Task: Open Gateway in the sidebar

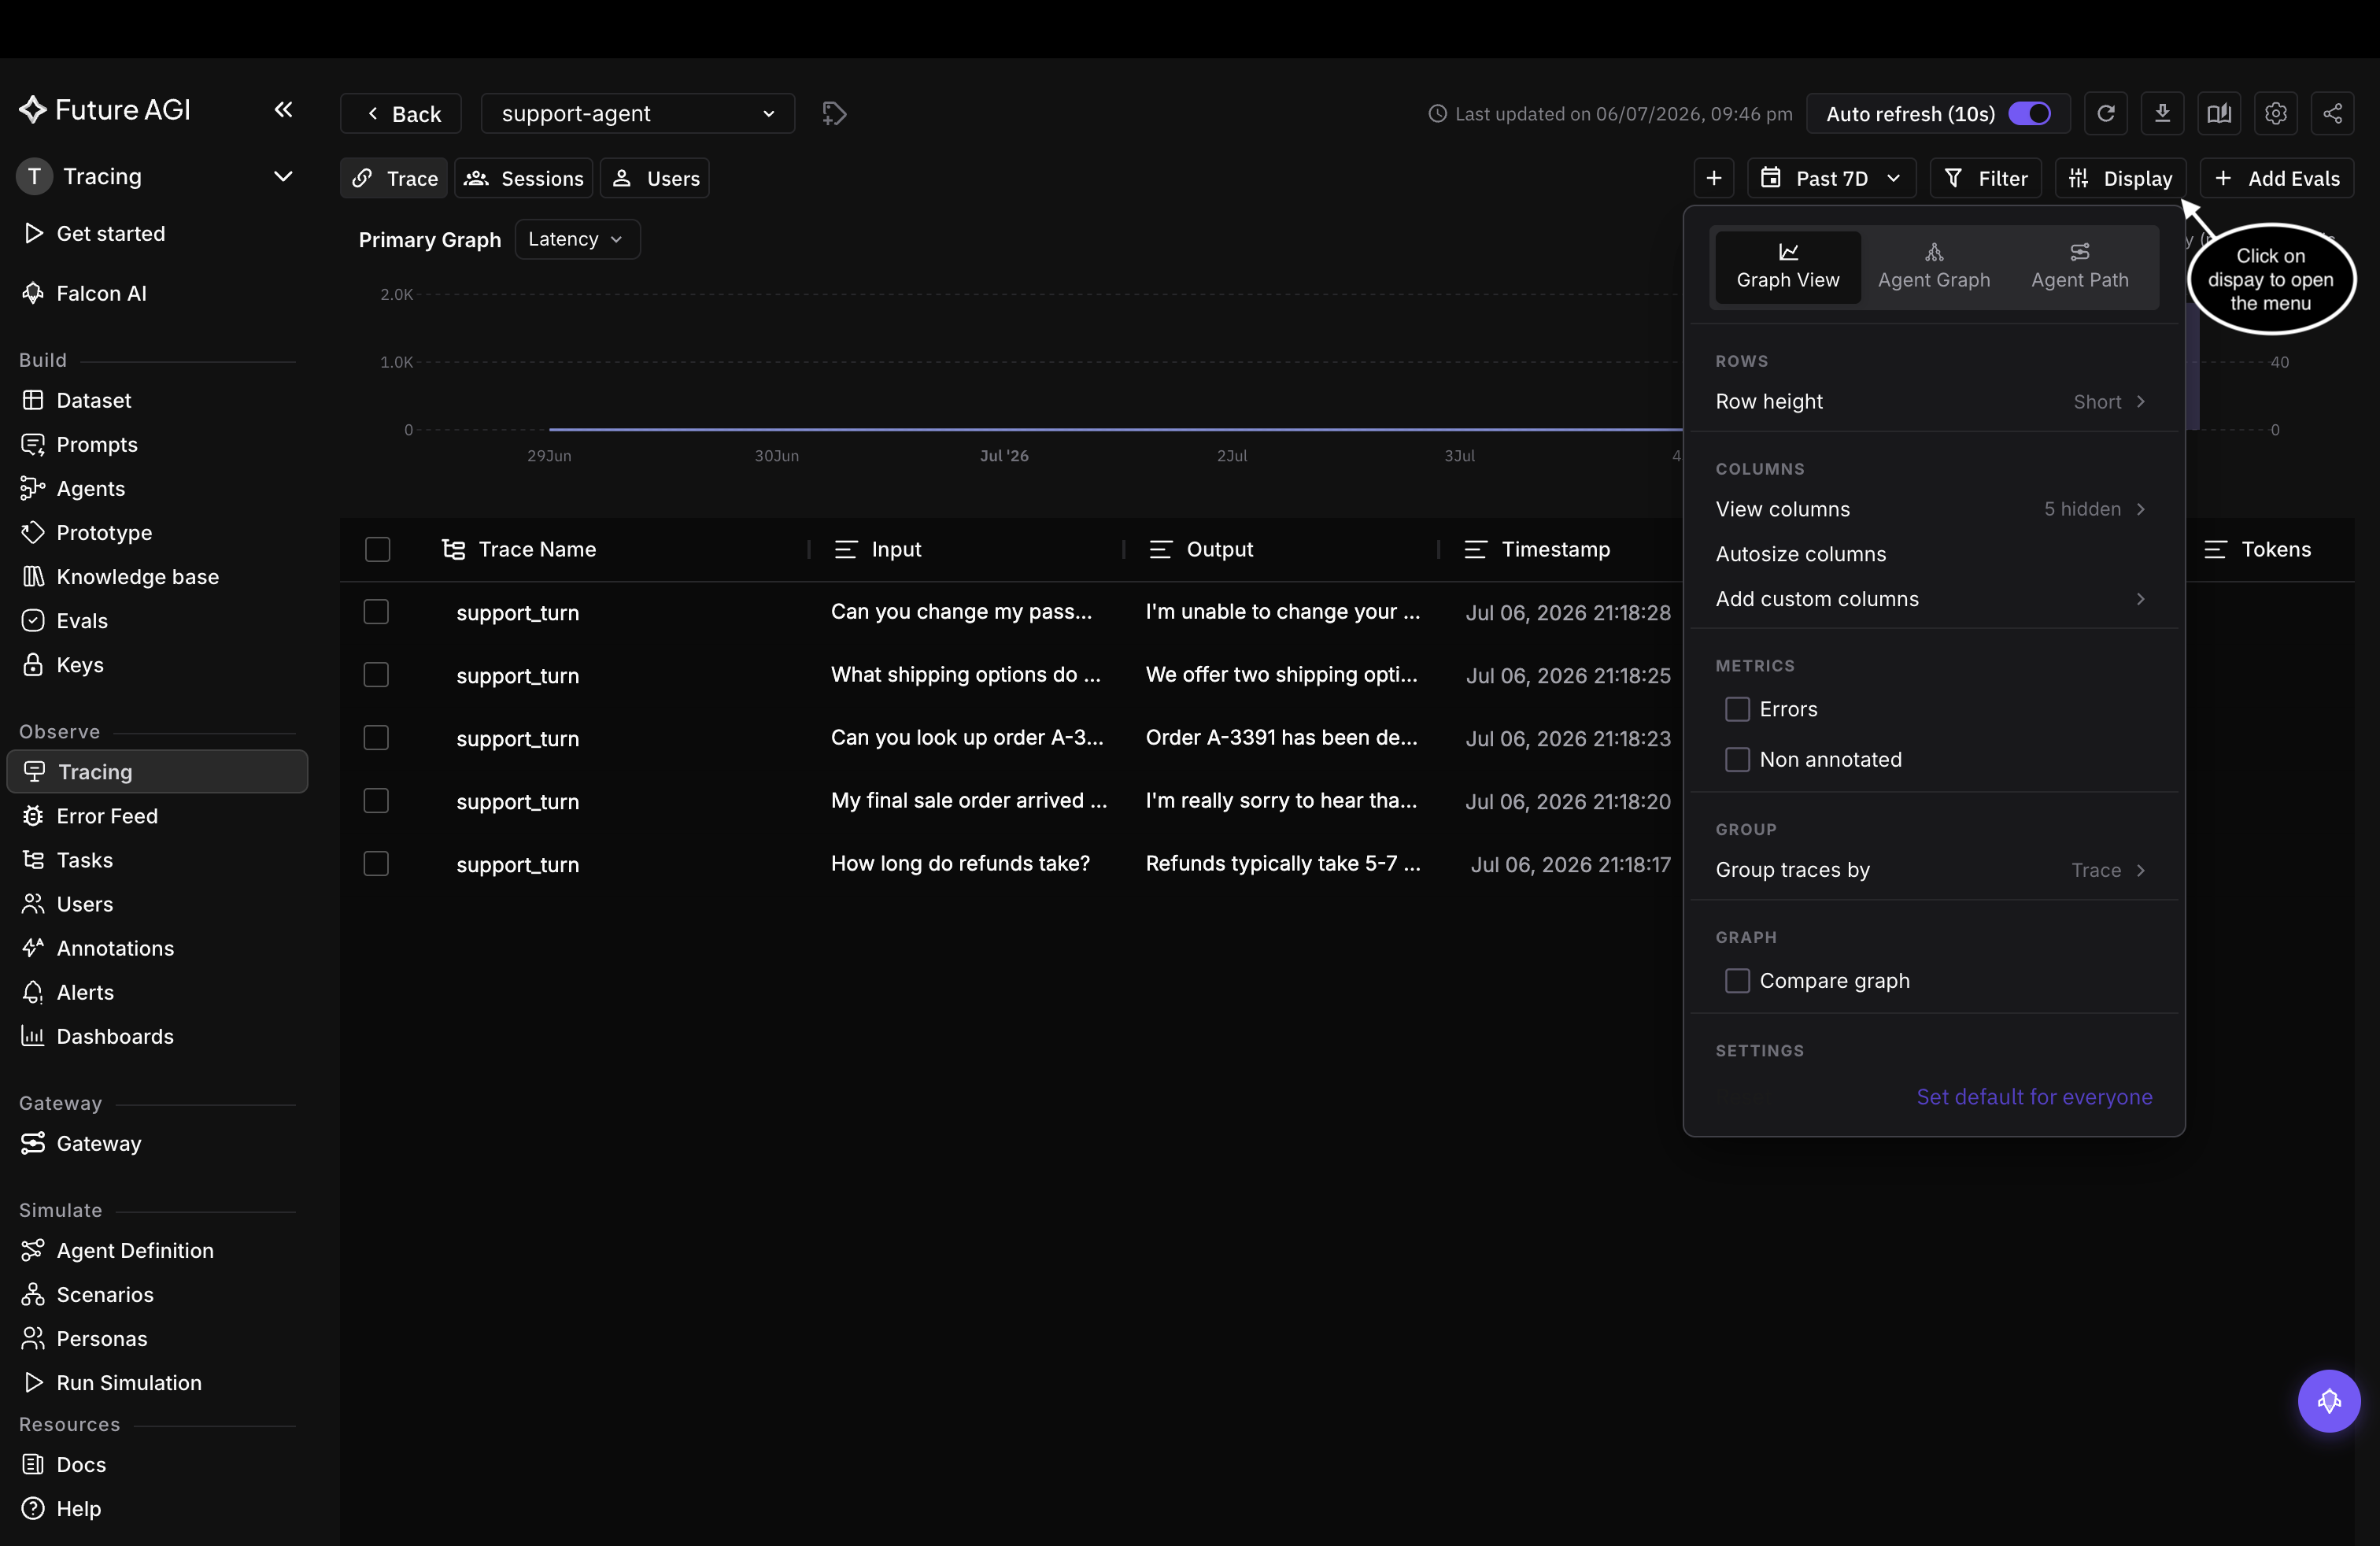Action: pyautogui.click(x=99, y=1142)
